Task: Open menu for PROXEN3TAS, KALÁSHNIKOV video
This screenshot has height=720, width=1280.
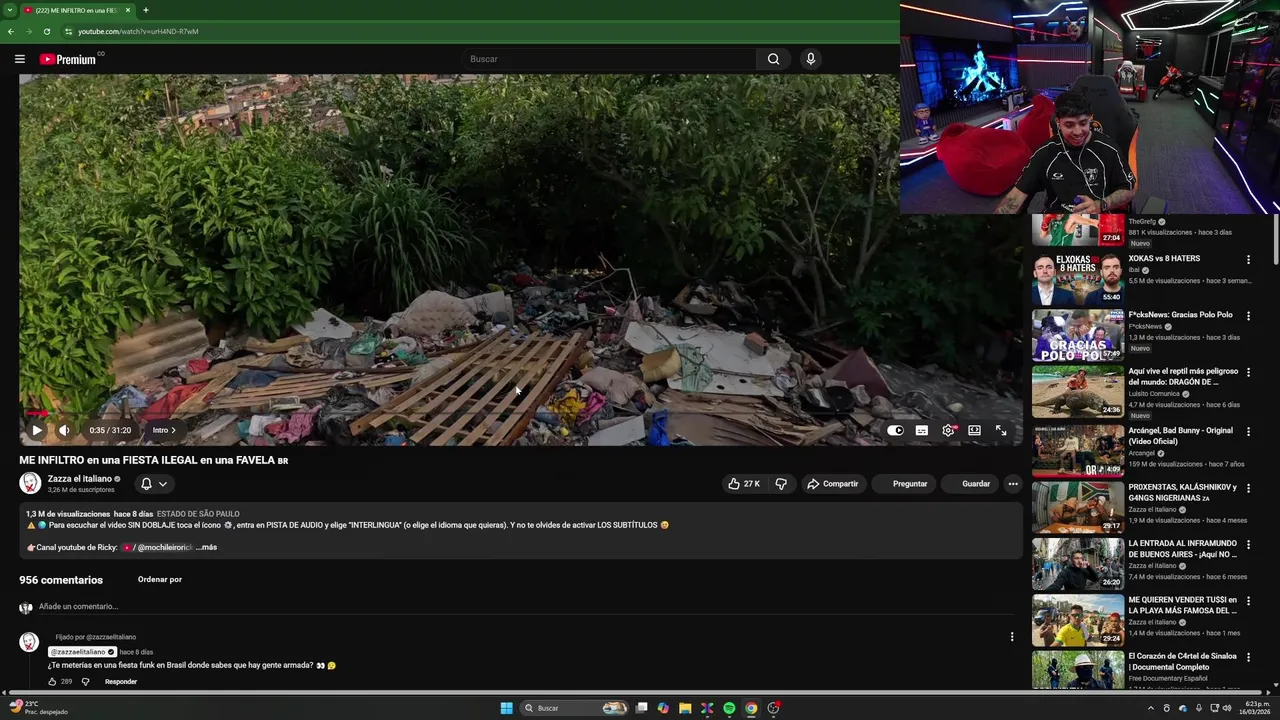Action: pyautogui.click(x=1248, y=489)
